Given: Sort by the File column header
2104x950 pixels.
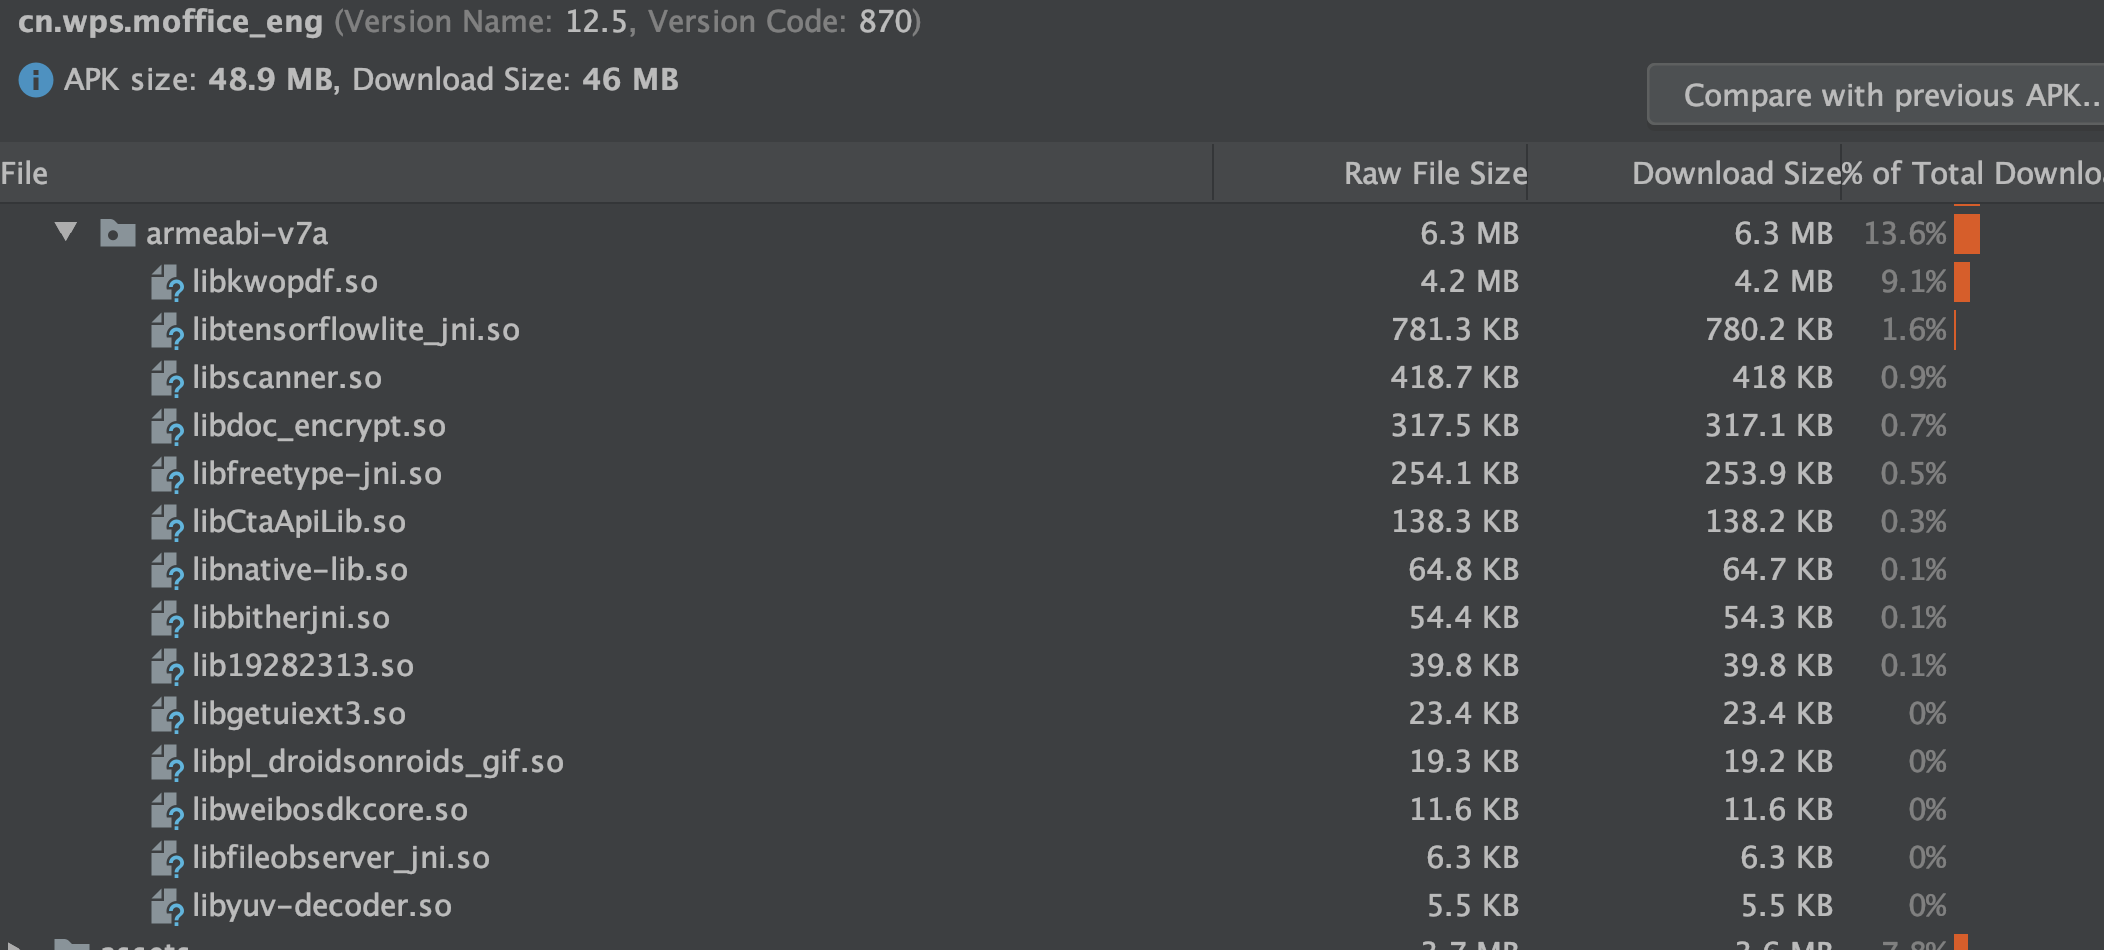Looking at the screenshot, I should tap(606, 173).
